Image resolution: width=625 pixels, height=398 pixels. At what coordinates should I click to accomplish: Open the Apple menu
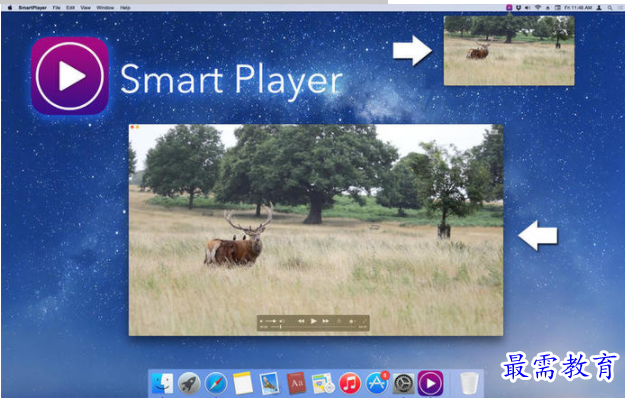[10, 8]
